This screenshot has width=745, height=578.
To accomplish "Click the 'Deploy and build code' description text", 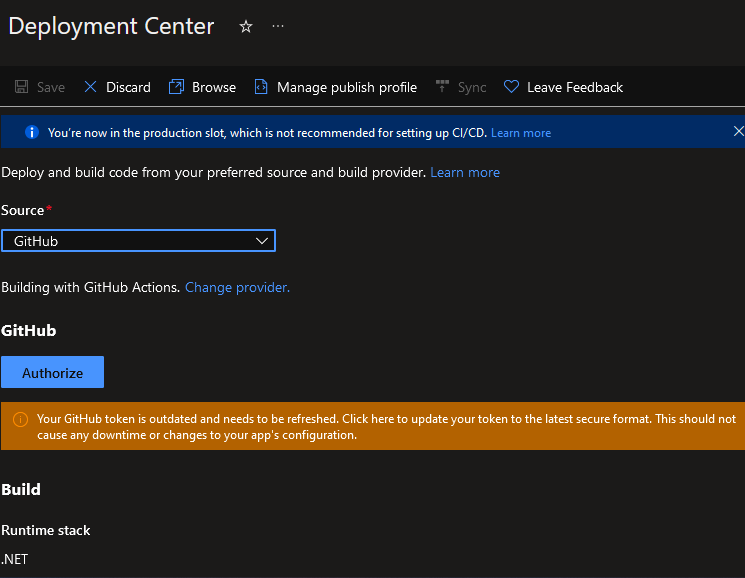I will (x=213, y=172).
